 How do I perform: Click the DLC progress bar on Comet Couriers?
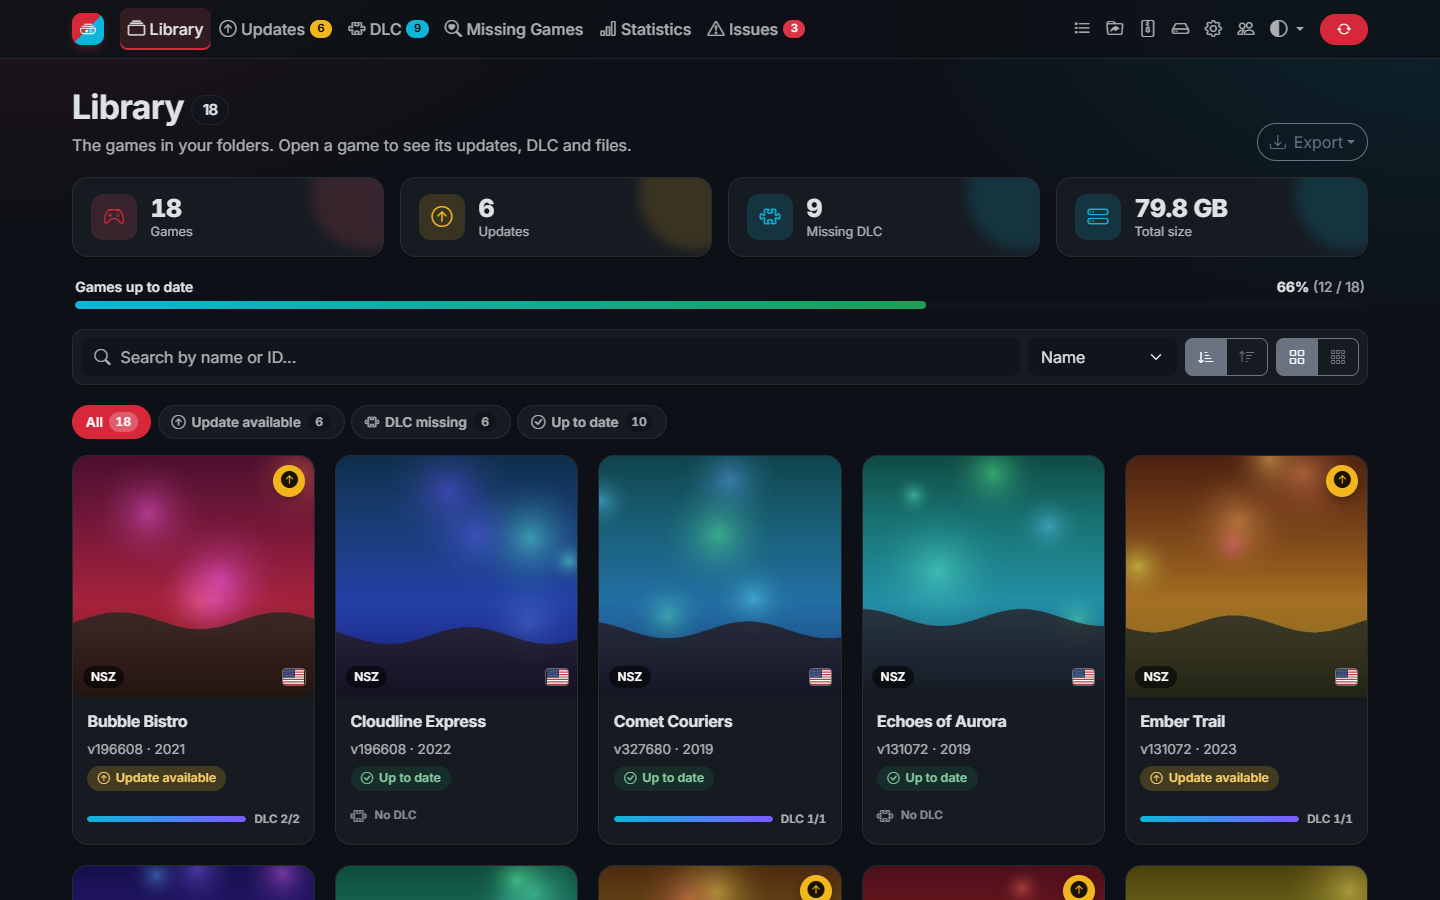(x=693, y=819)
